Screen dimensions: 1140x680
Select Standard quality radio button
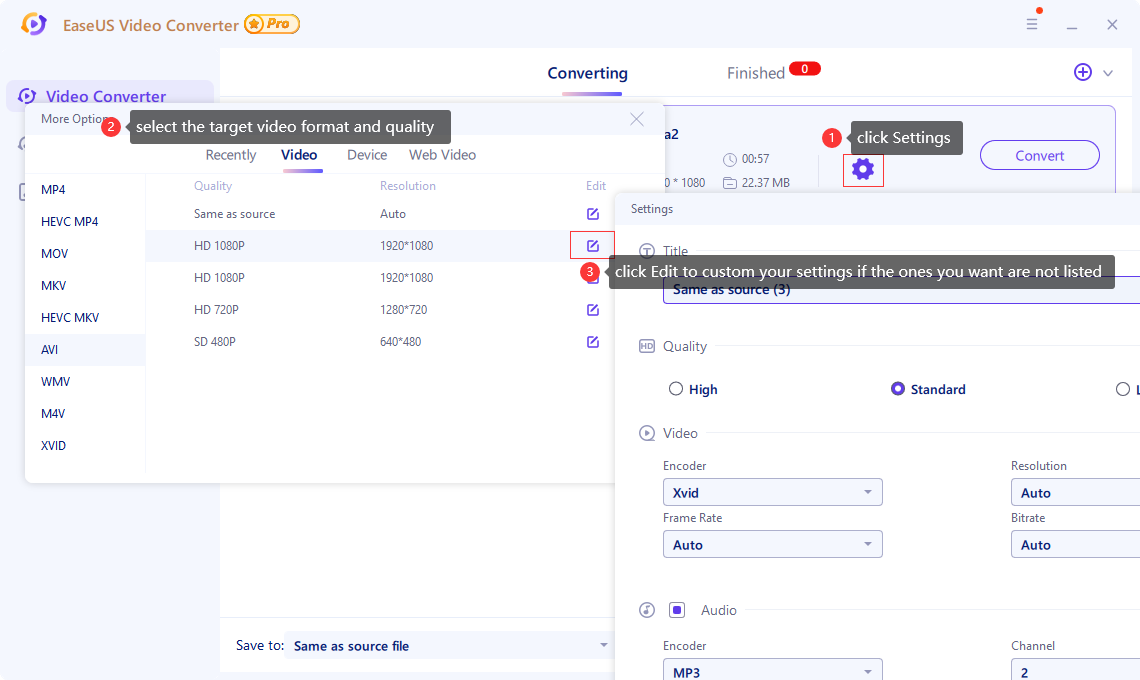(x=898, y=388)
